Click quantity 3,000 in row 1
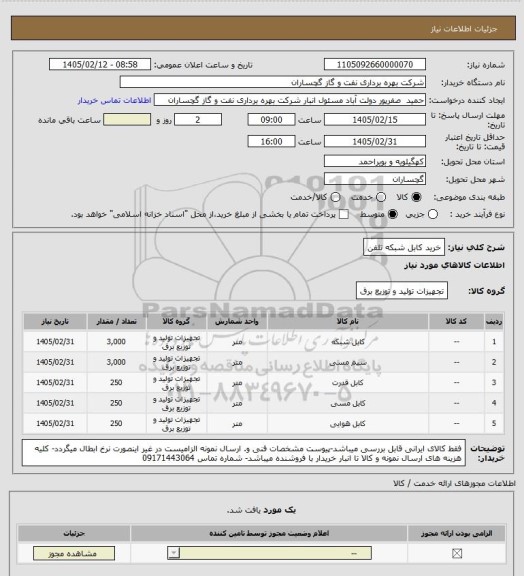The width and height of the screenshot is (524, 576). point(116,342)
